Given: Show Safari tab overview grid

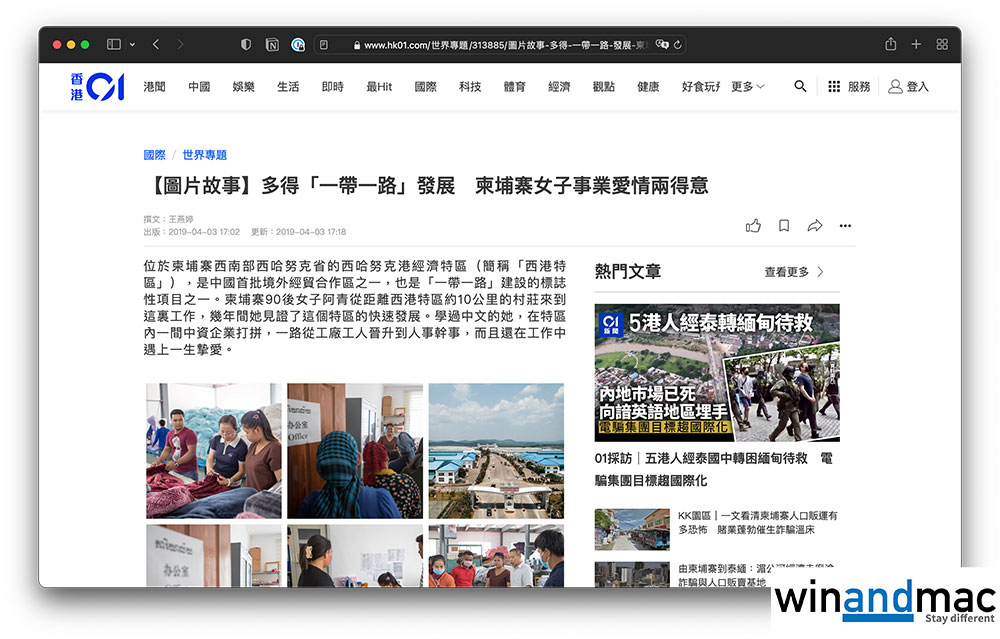Looking at the screenshot, I should (x=942, y=45).
